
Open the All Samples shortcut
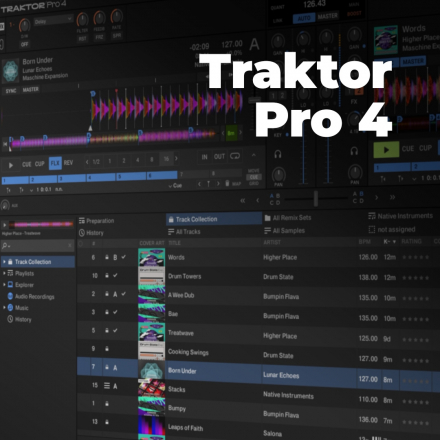pos(284,231)
